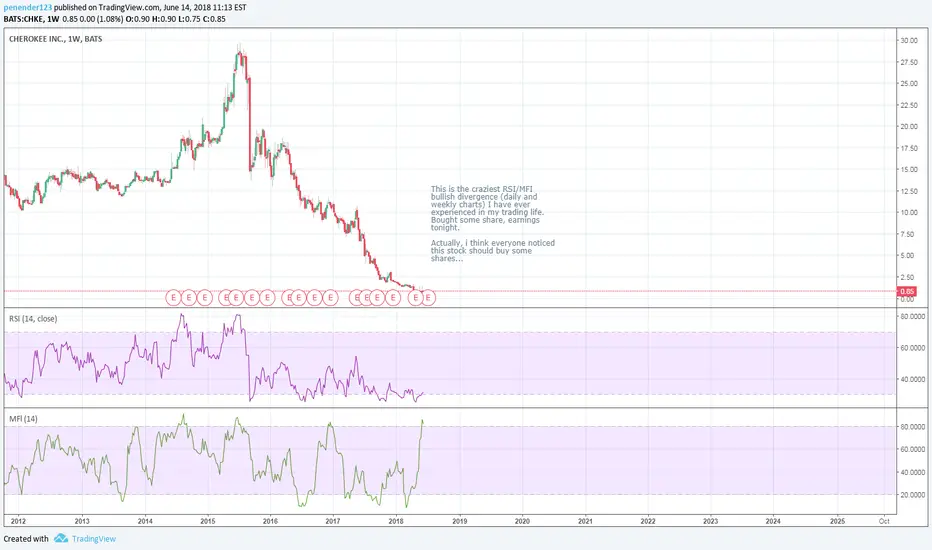
Task: Click the TradingView logo icon at the bottom
Action: (61, 538)
